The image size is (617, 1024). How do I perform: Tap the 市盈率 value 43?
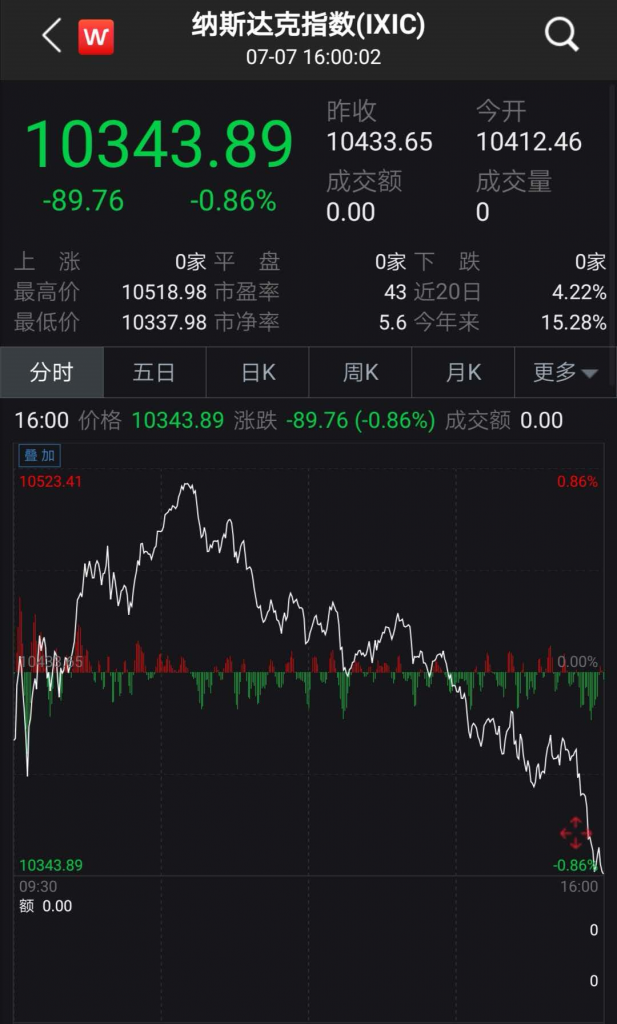click(395, 292)
